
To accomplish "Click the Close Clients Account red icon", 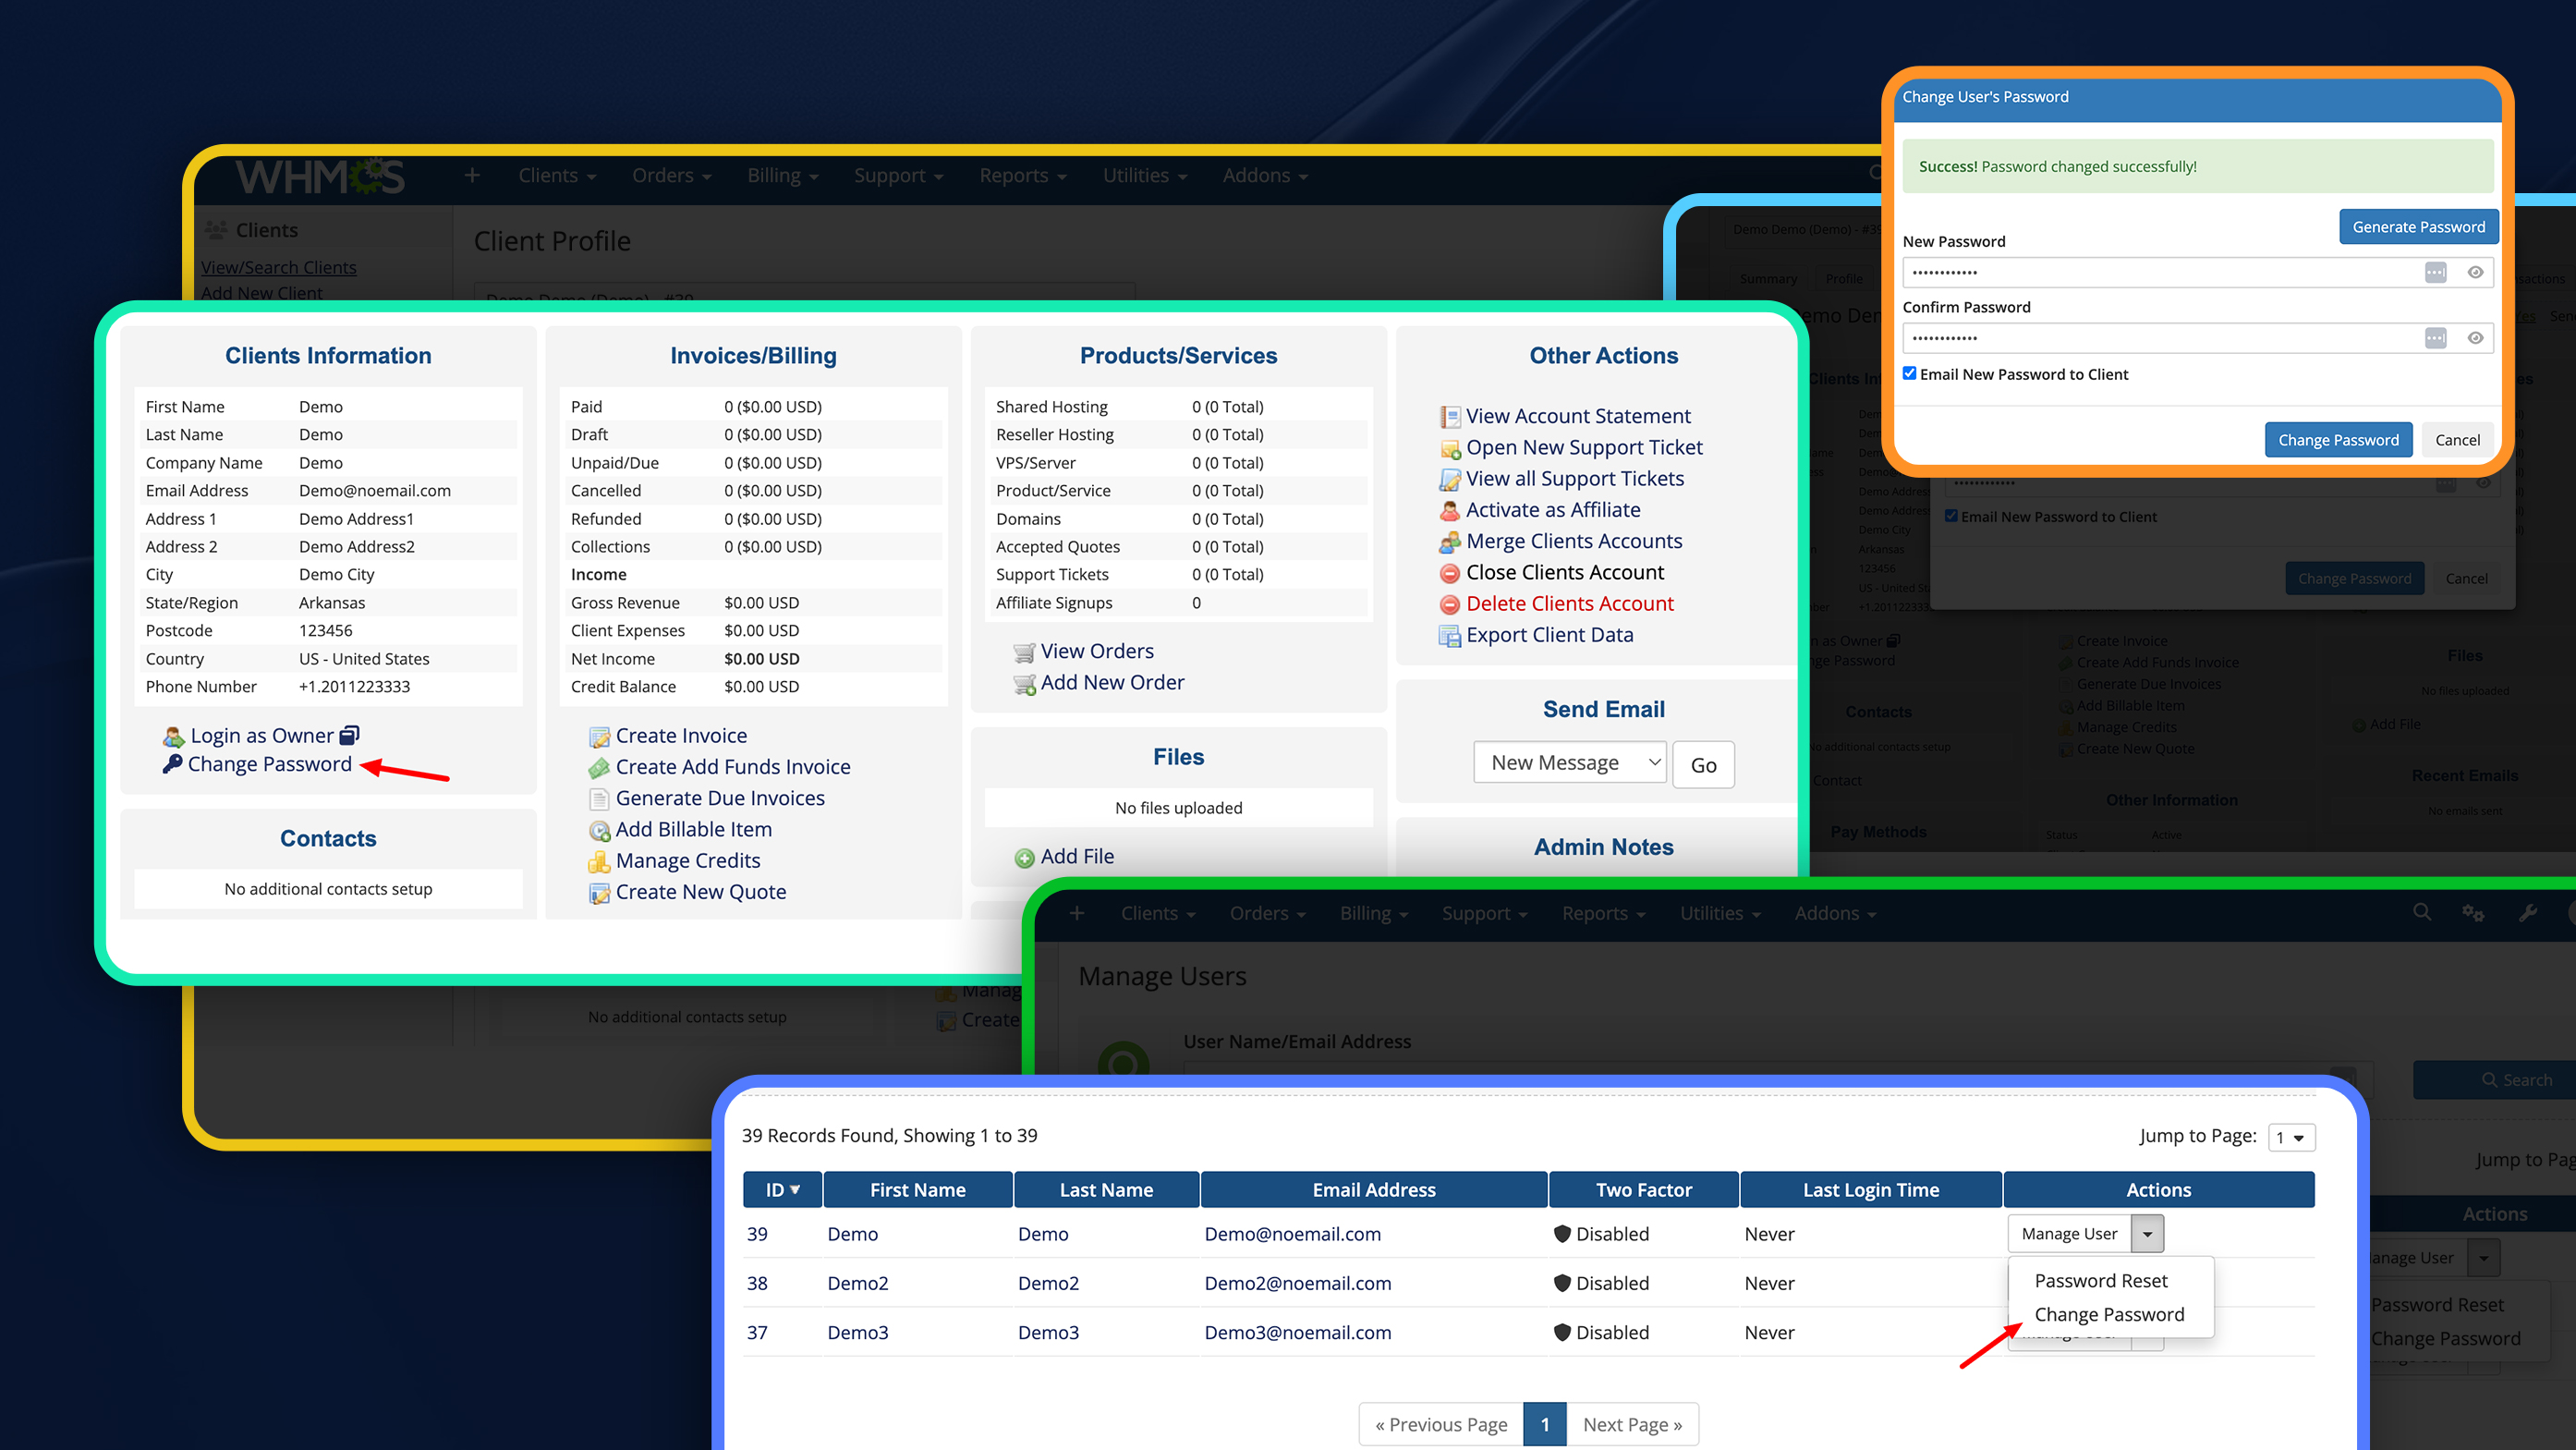I will pos(1450,573).
